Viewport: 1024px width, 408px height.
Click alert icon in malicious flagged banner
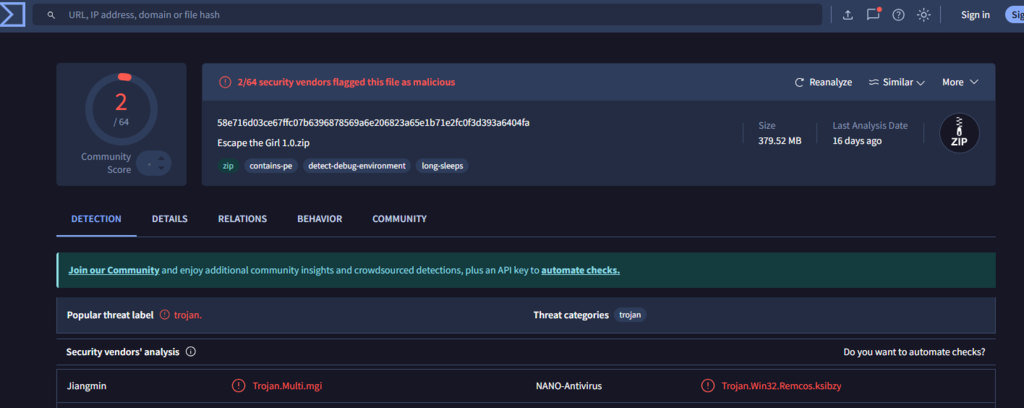225,82
